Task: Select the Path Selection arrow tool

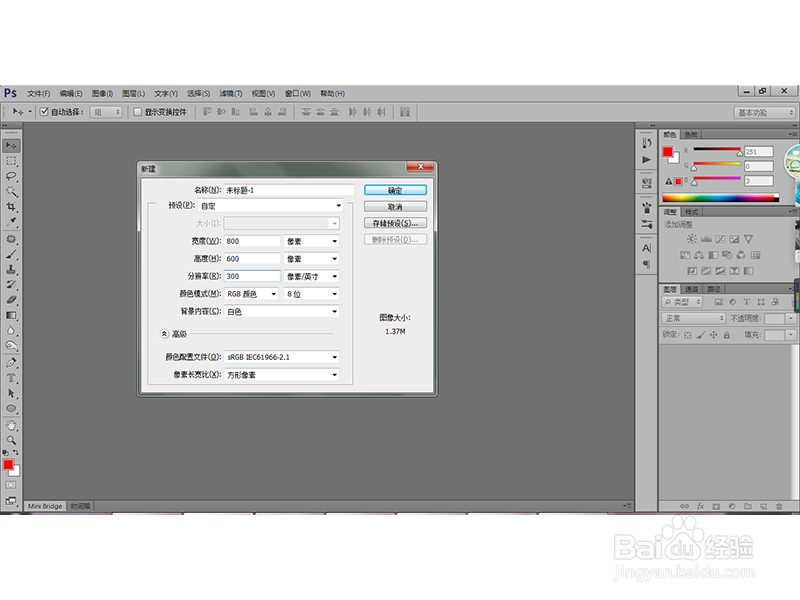Action: point(11,393)
